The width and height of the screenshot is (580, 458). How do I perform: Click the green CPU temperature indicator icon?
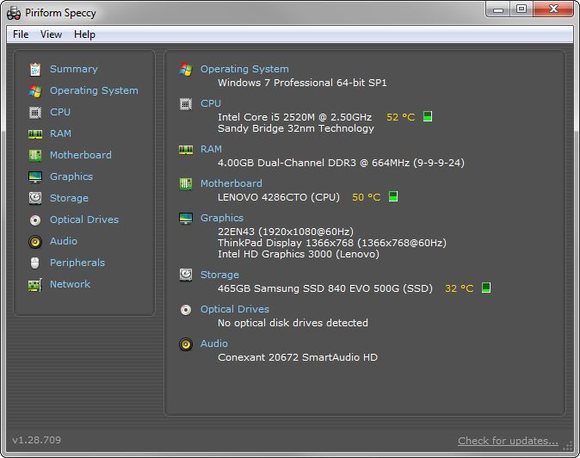428,117
